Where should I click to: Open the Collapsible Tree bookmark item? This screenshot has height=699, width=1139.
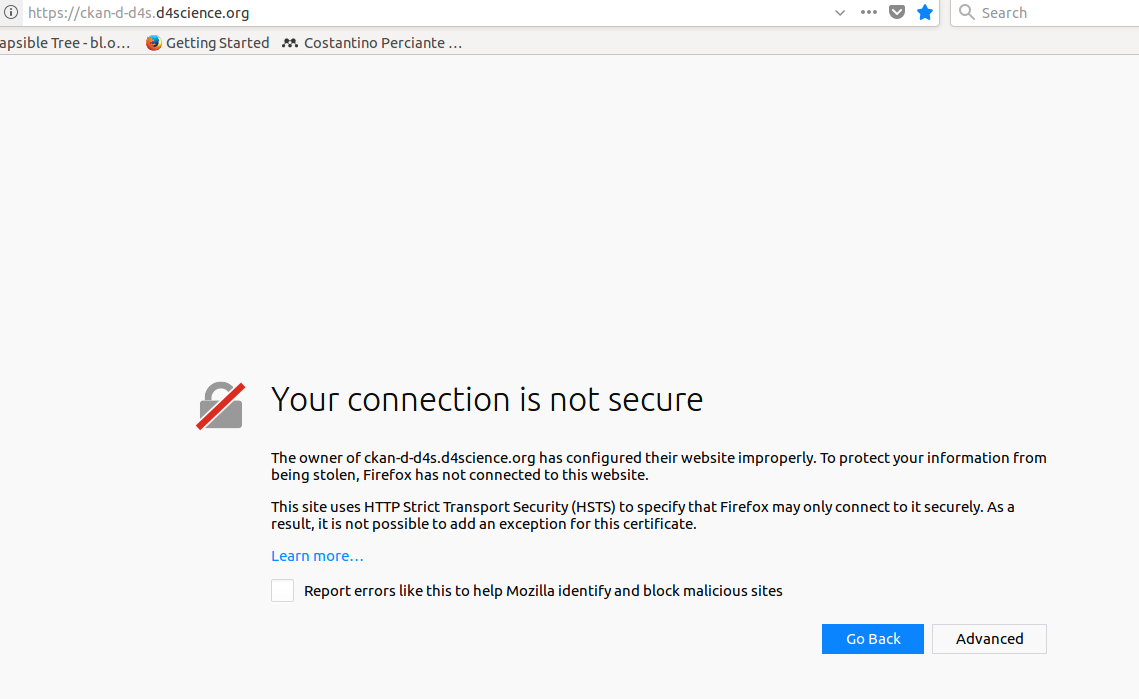click(65, 43)
